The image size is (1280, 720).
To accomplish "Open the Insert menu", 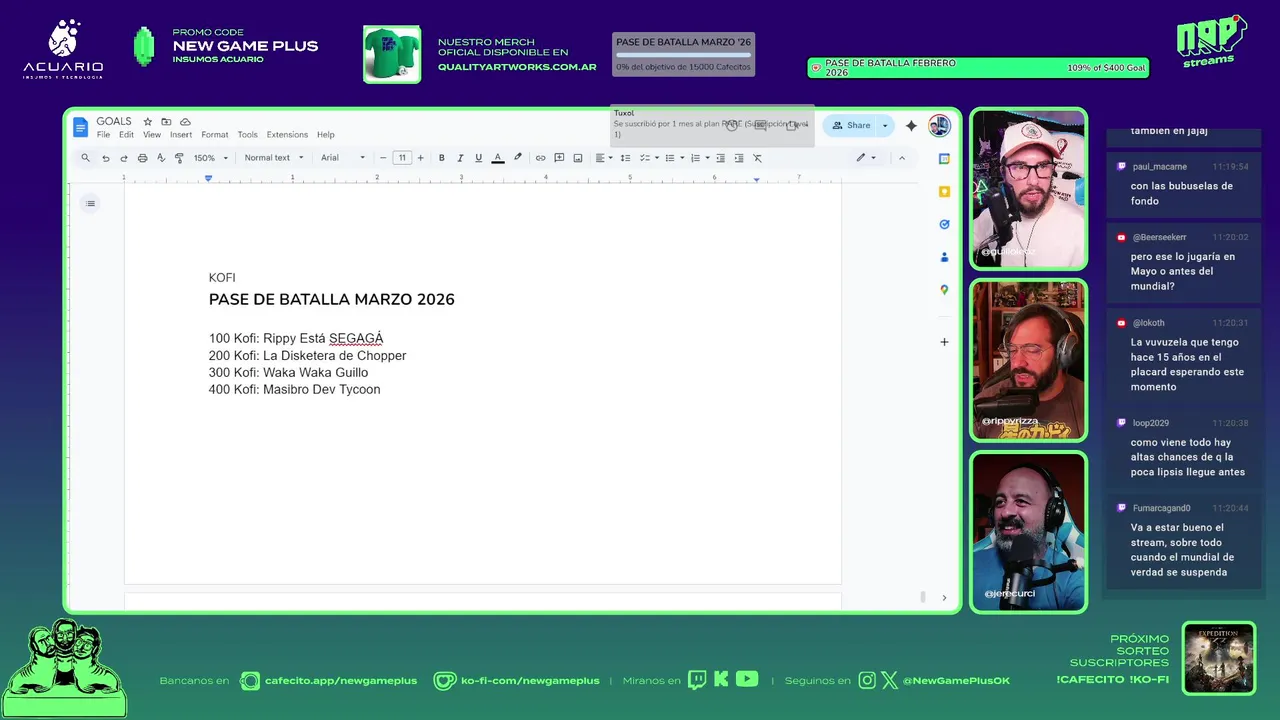I will pyautogui.click(x=181, y=135).
